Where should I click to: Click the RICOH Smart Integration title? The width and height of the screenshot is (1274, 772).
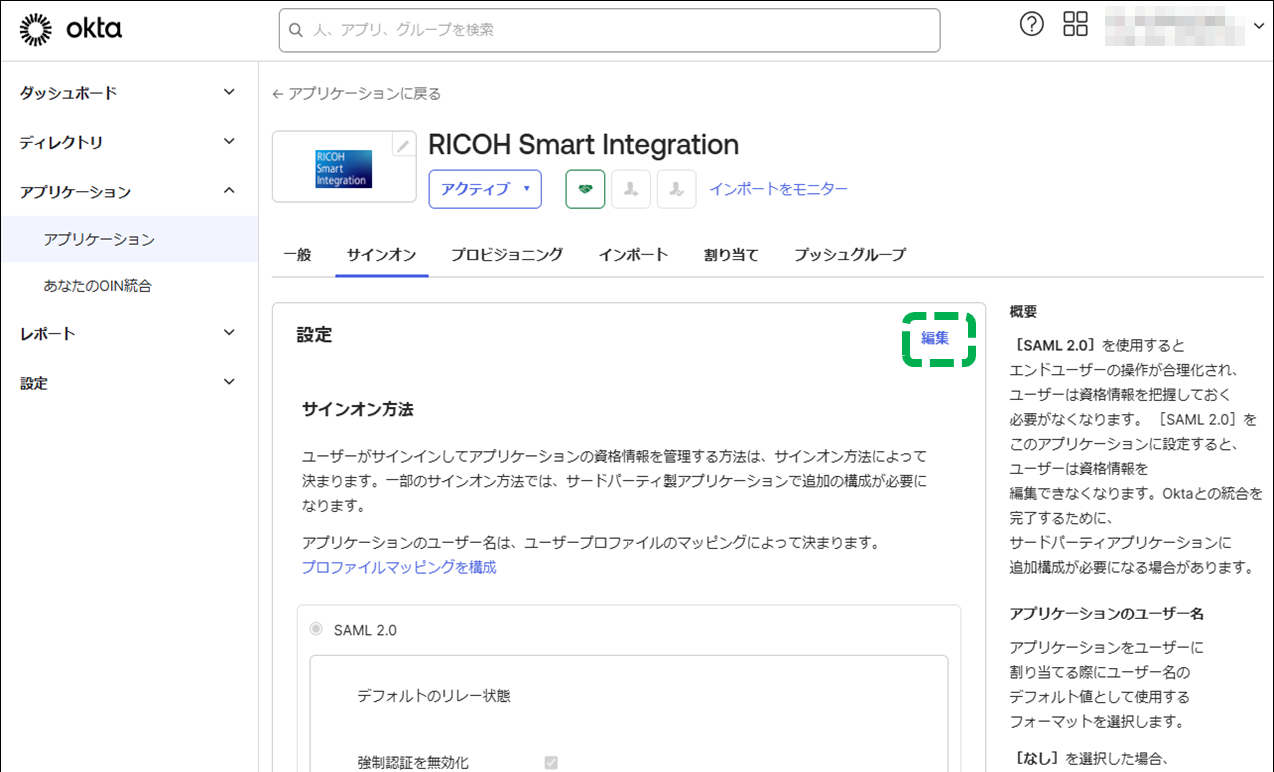coord(583,145)
